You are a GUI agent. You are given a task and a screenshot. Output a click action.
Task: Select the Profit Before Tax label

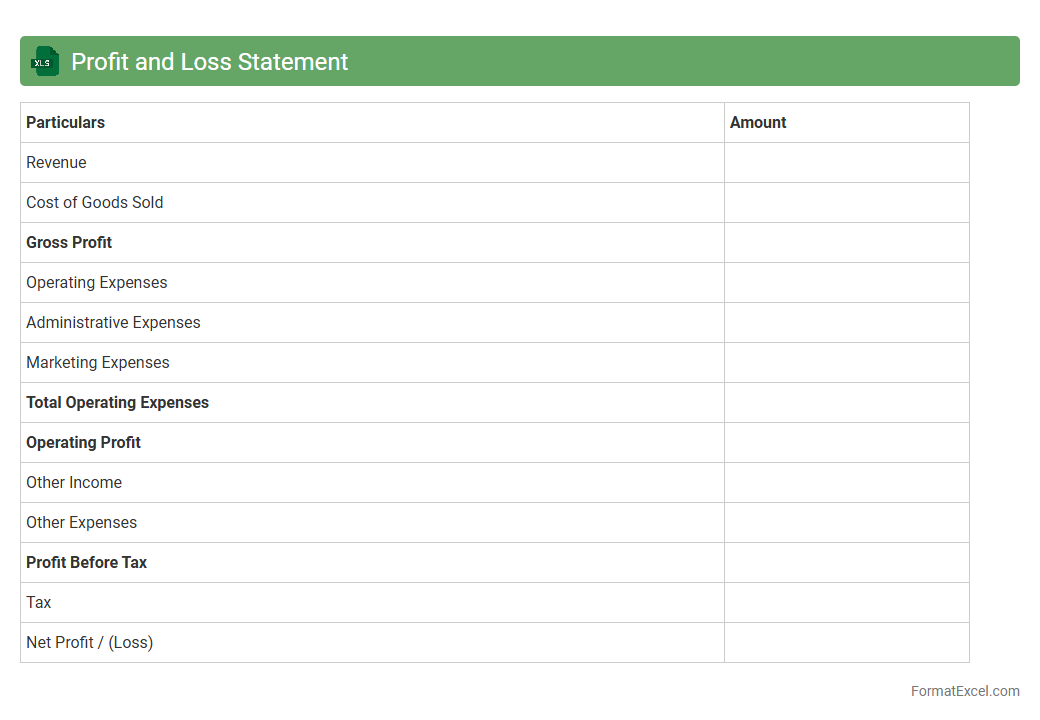pos(86,562)
